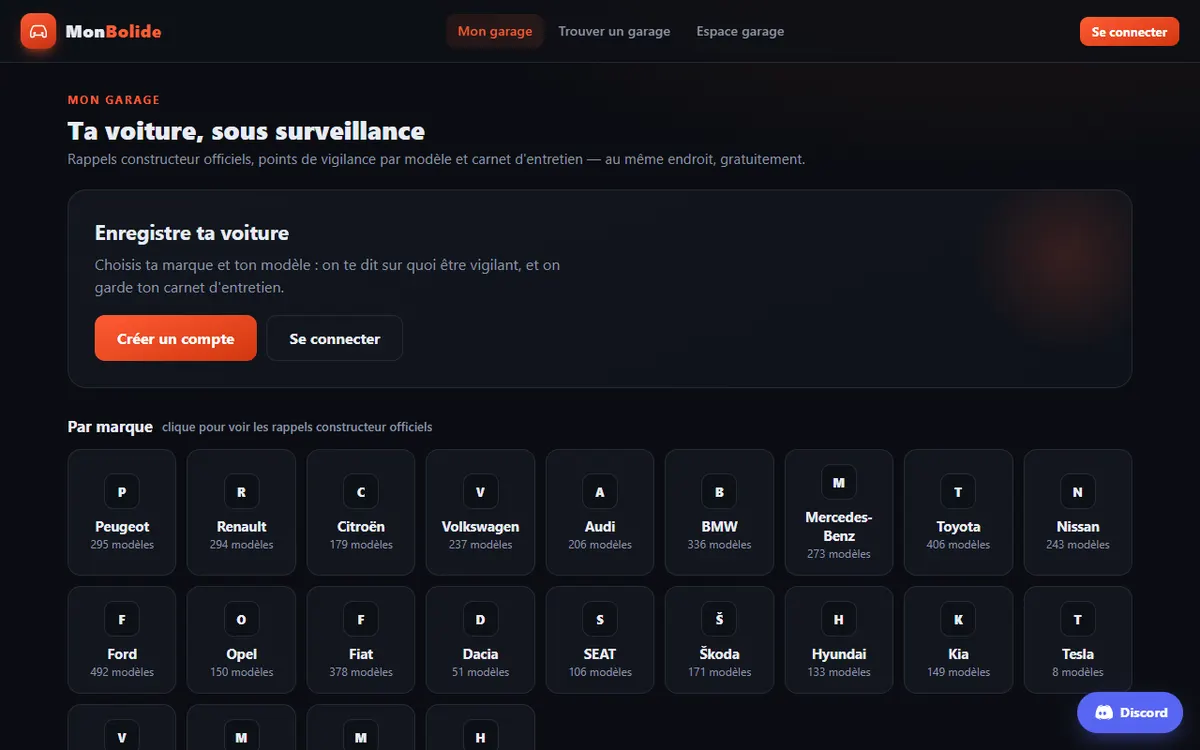Viewport: 1200px width, 750px height.
Task: Click the "336 modèles" count under BMW
Action: pyautogui.click(x=719, y=545)
